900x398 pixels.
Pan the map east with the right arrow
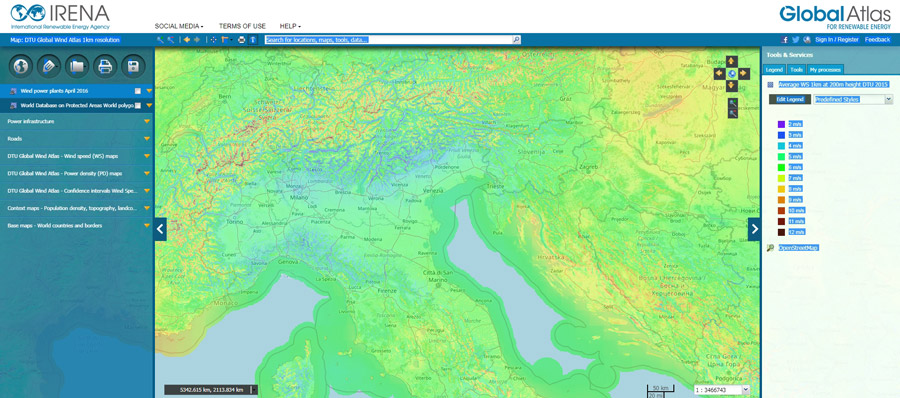pyautogui.click(x=744, y=74)
